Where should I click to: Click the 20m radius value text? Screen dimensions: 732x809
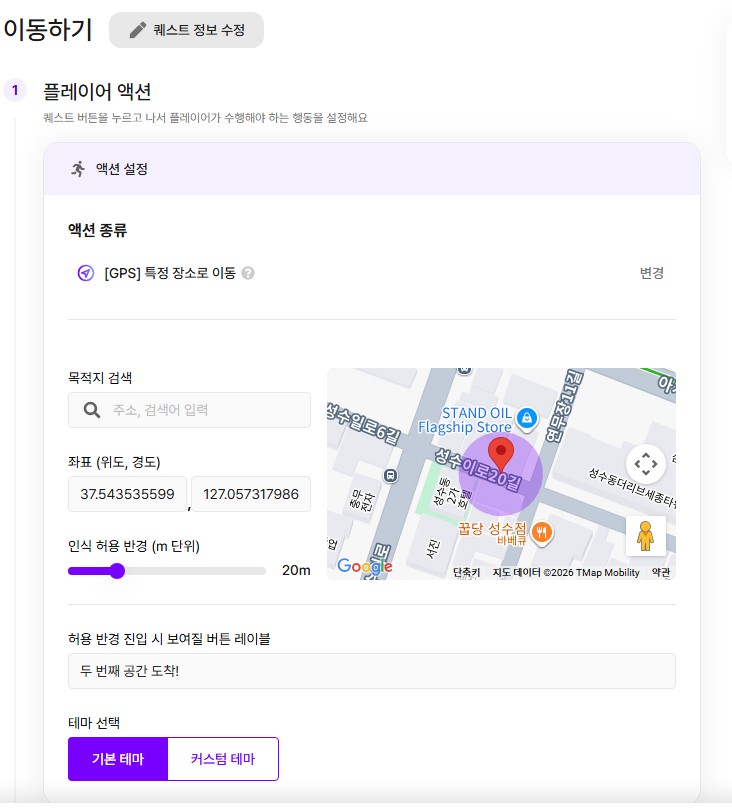(x=296, y=571)
